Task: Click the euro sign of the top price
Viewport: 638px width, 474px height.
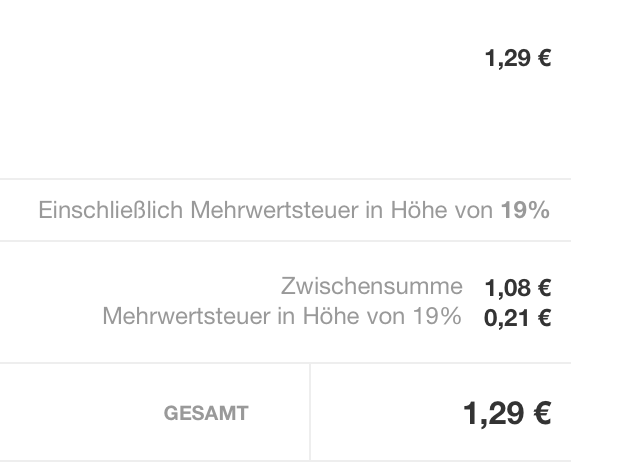Action: pos(544,58)
